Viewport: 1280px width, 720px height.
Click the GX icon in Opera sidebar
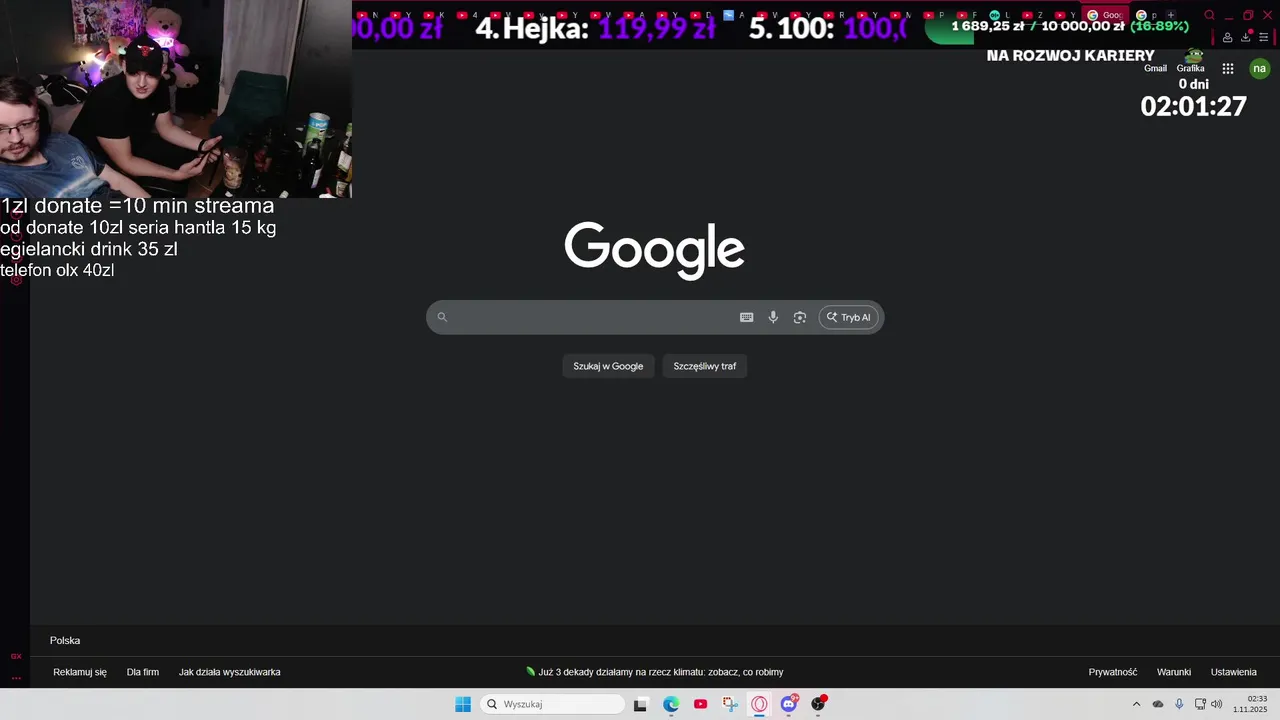tap(16, 656)
